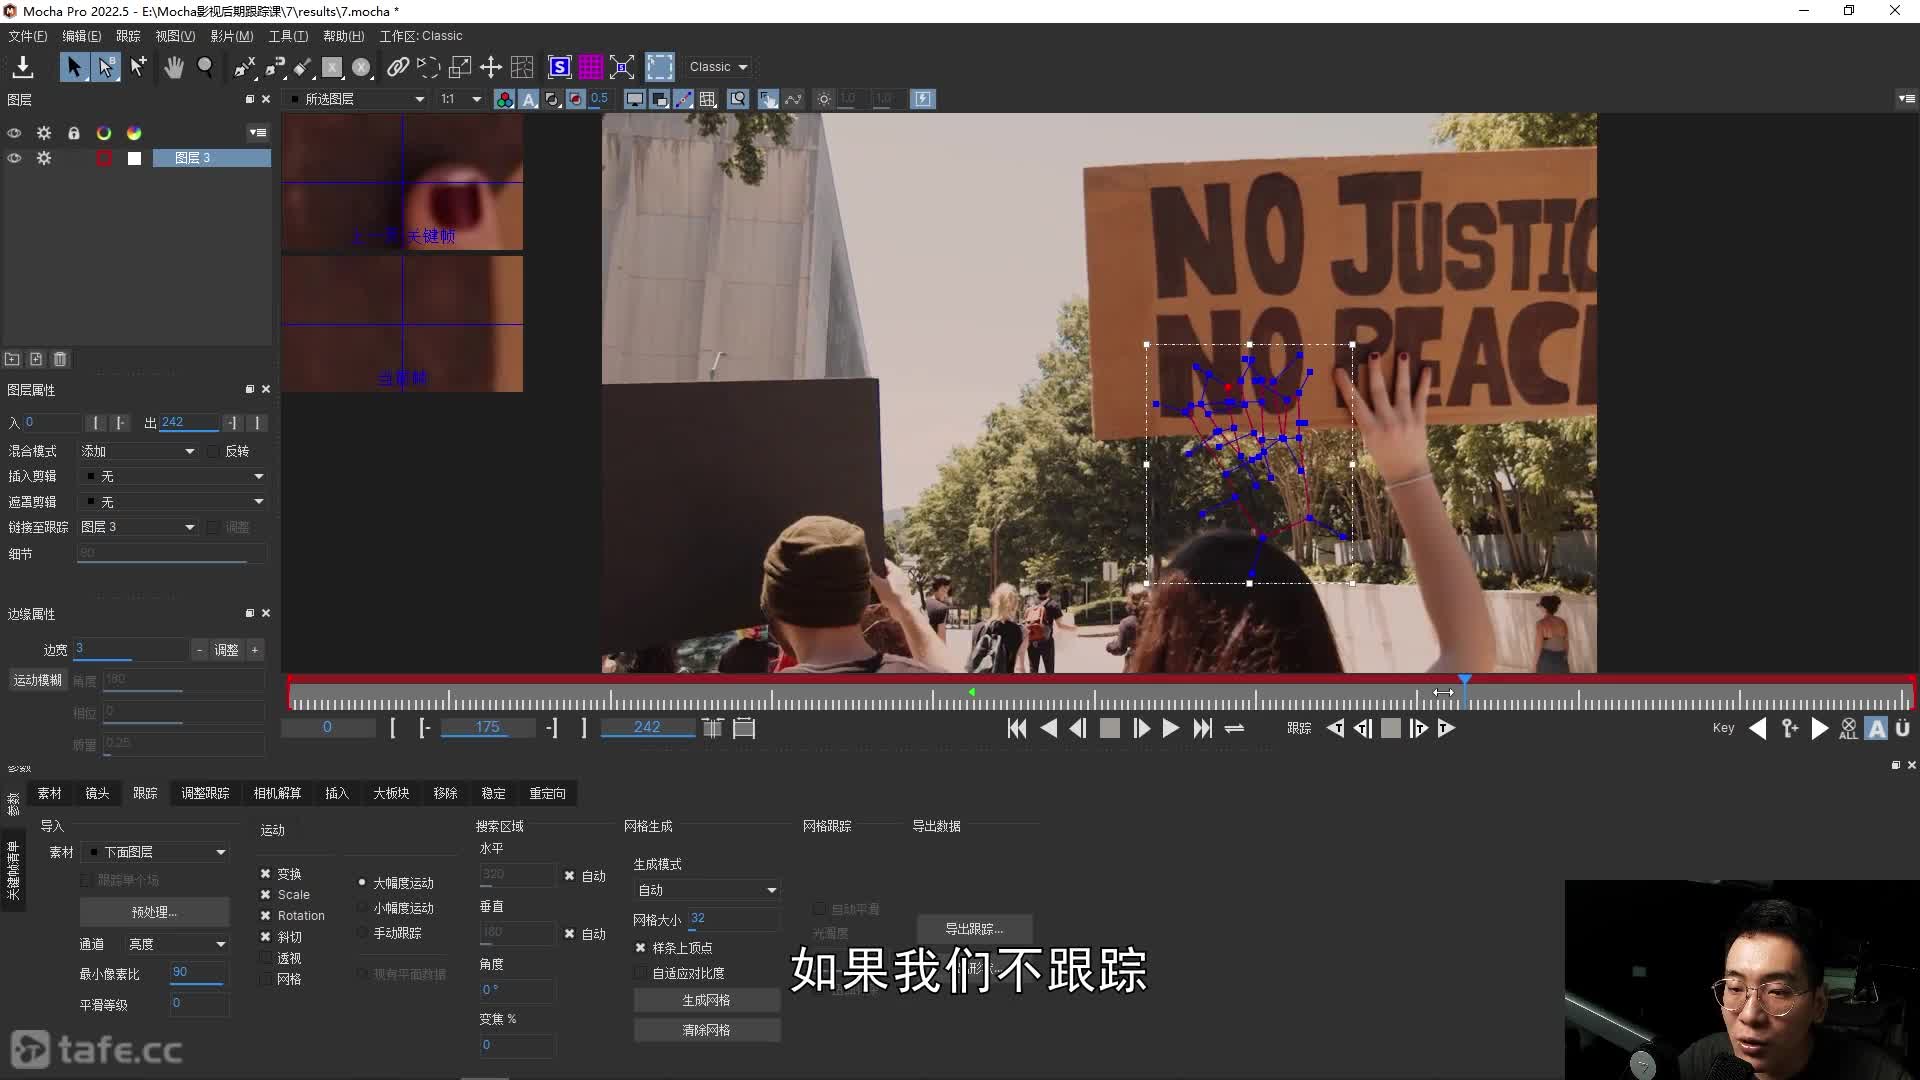Image resolution: width=1920 pixels, height=1080 pixels.
Task: Toggle the 样条上顶点 checkbox
Action: click(x=641, y=948)
